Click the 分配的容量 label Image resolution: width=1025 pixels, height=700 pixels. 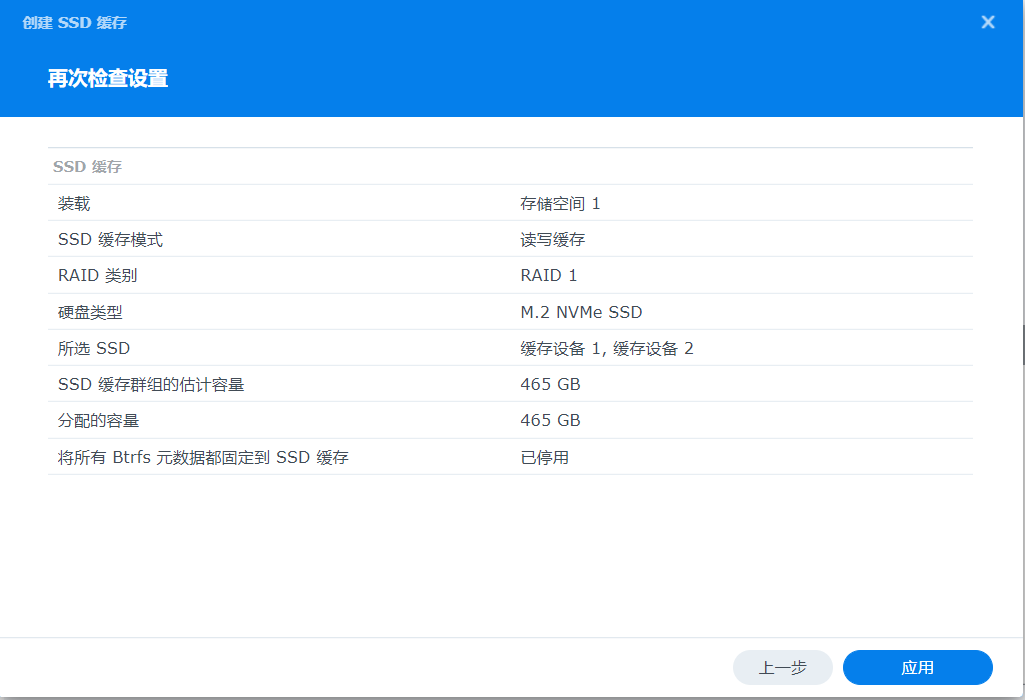pos(98,420)
